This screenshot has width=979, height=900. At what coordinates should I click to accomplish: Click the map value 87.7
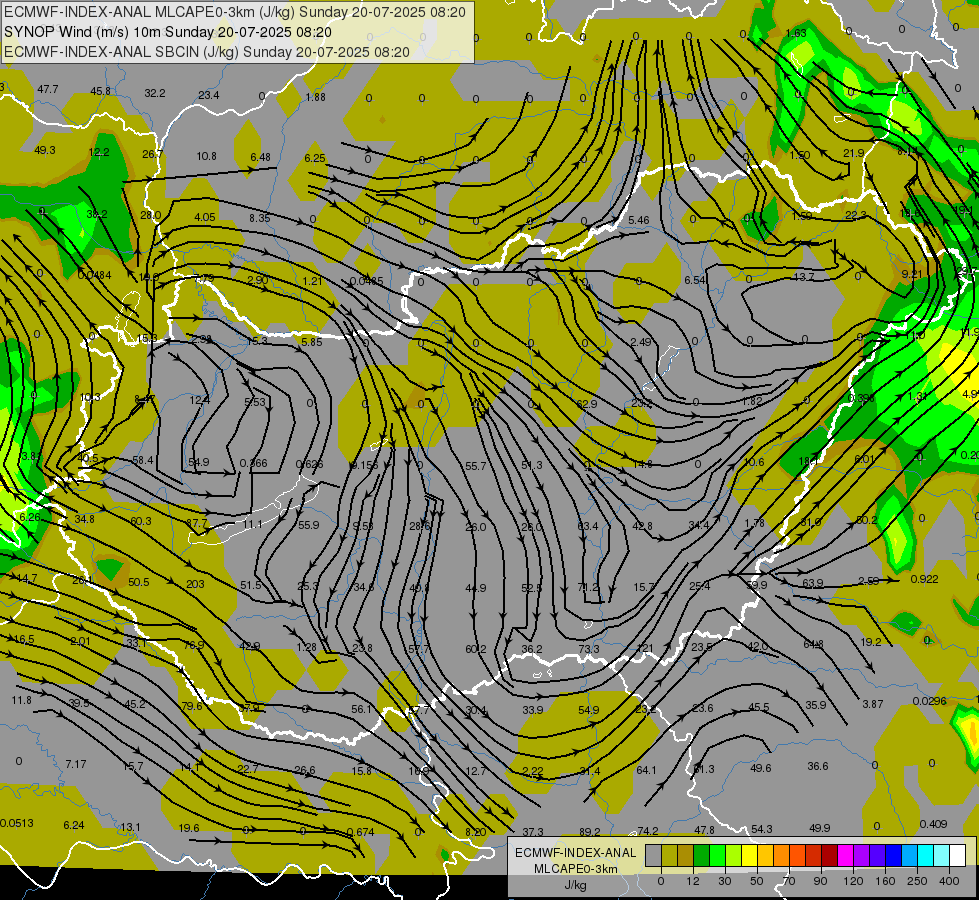point(197,523)
